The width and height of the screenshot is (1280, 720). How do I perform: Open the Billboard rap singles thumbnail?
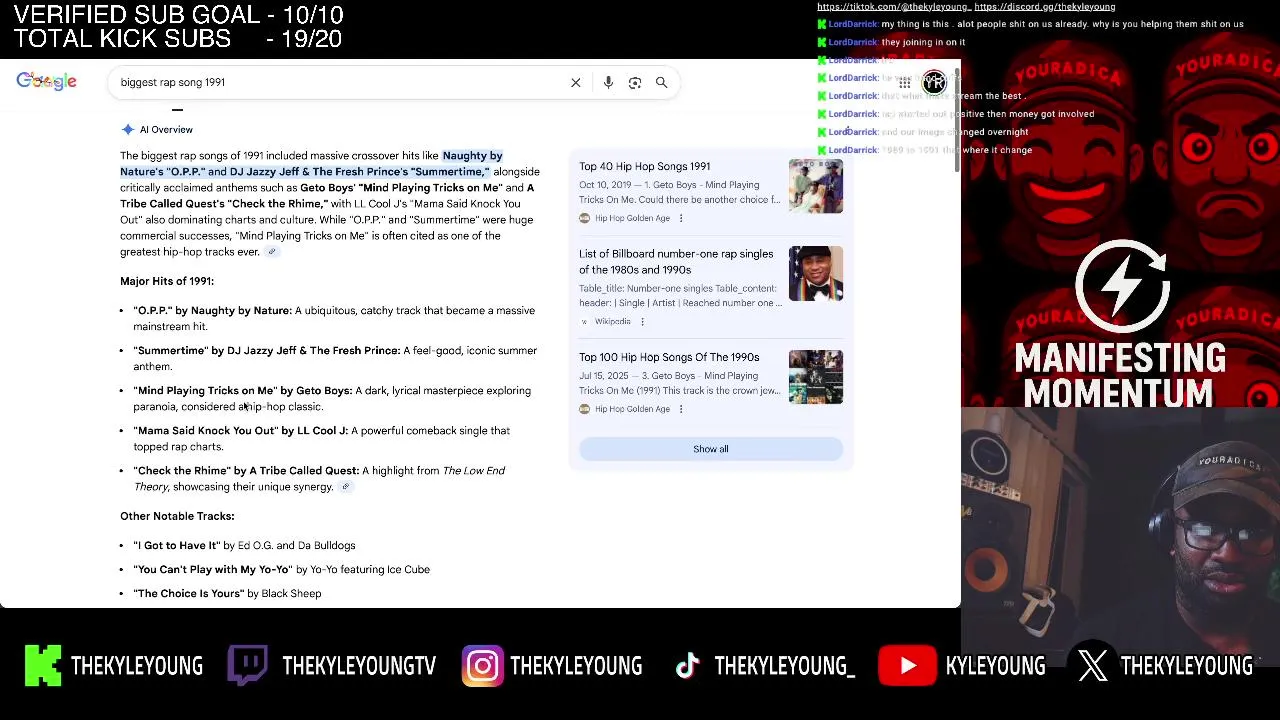[x=816, y=274]
